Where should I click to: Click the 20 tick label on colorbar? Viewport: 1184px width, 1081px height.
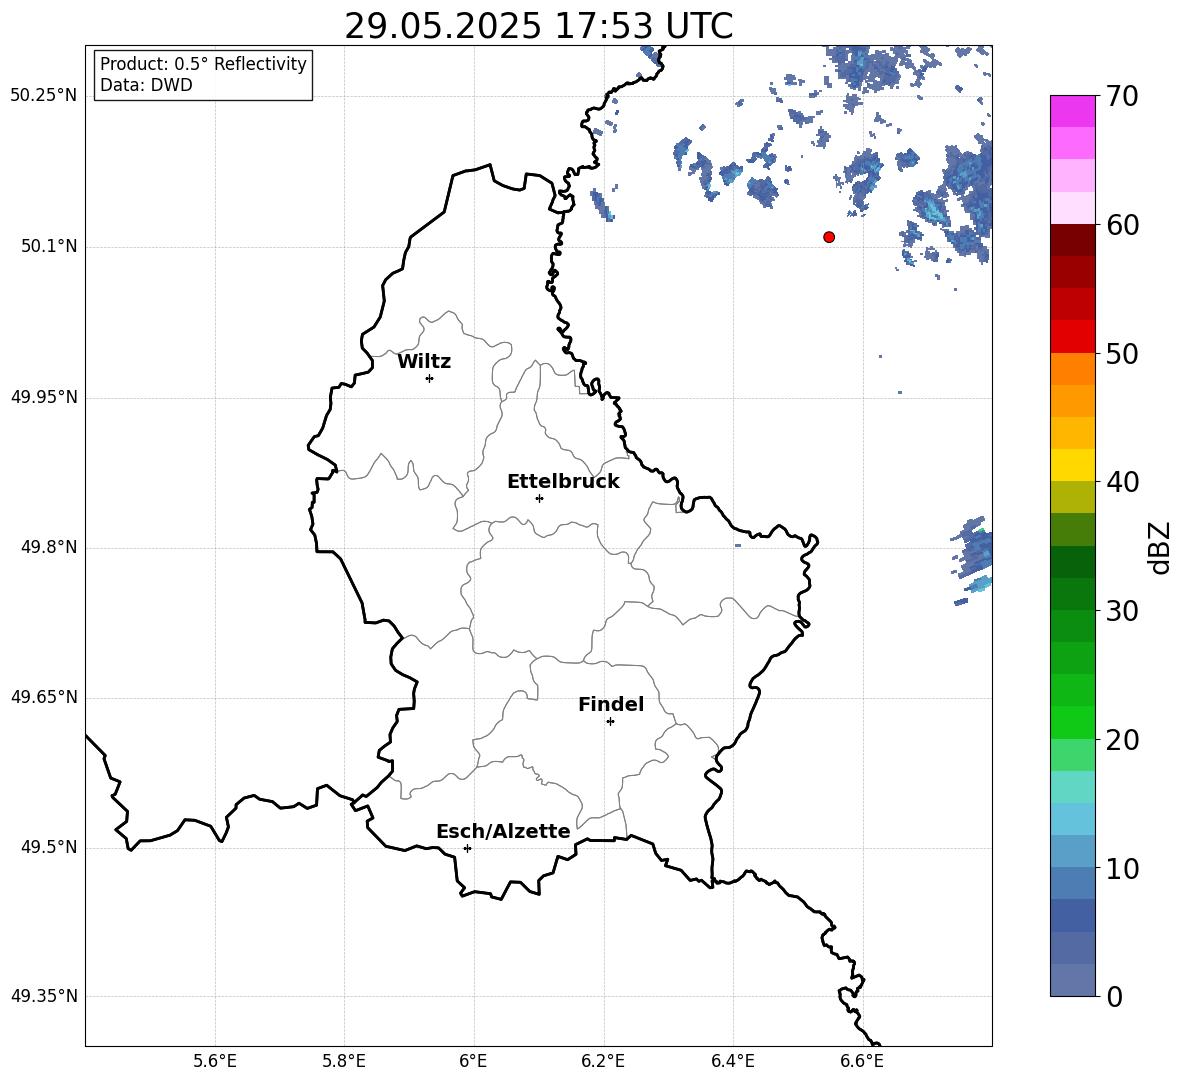[1122, 741]
